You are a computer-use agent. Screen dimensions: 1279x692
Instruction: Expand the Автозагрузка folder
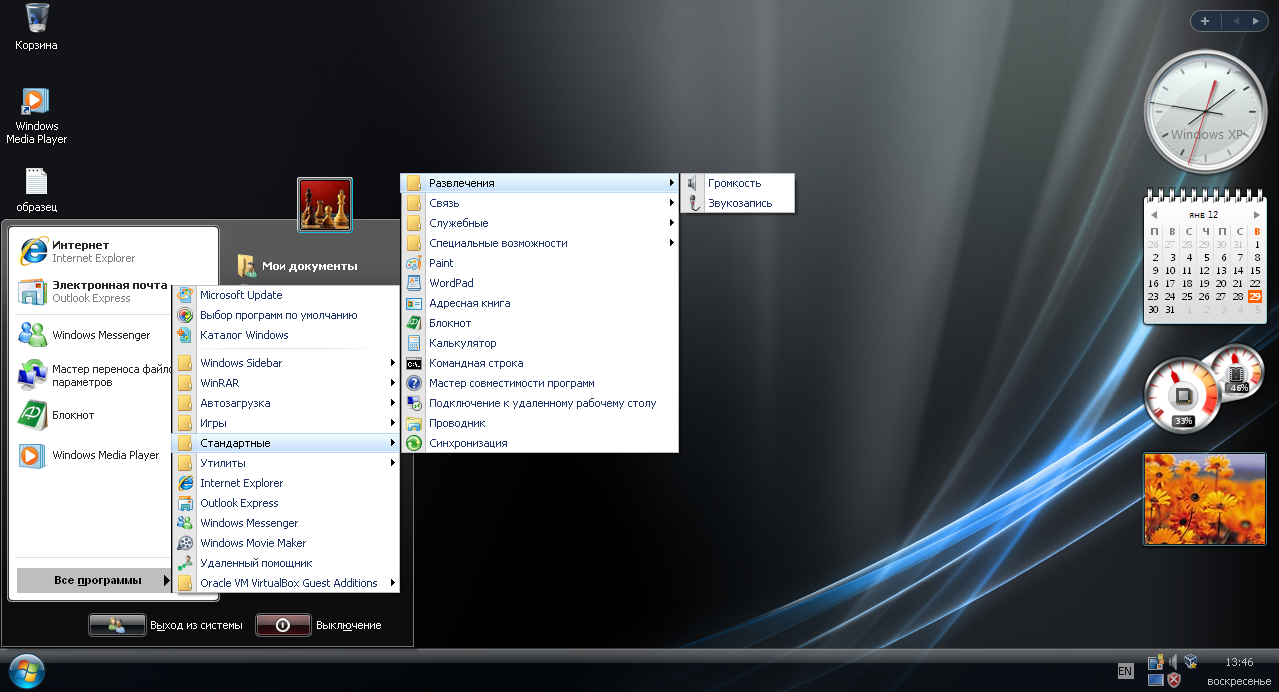pos(286,403)
